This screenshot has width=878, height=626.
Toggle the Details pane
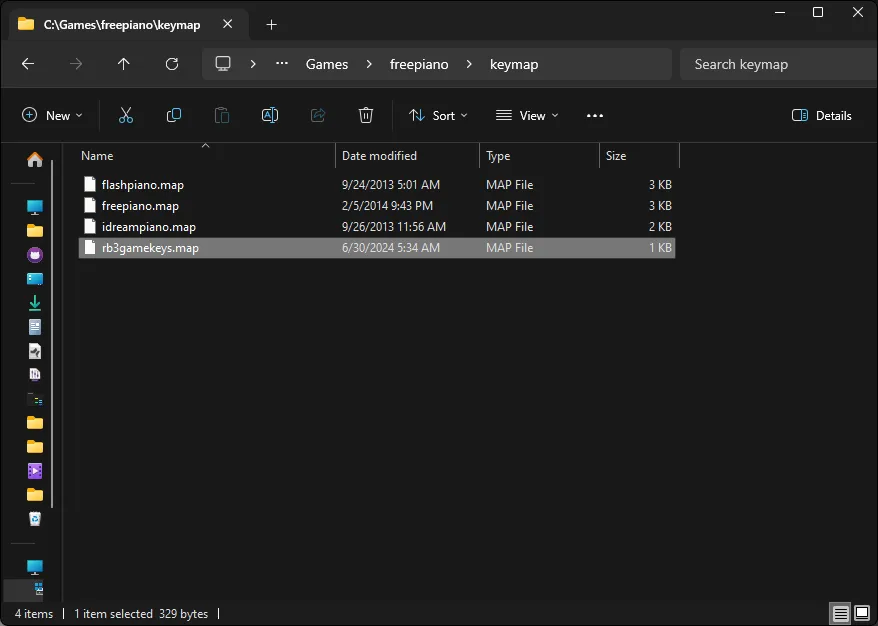(821, 116)
